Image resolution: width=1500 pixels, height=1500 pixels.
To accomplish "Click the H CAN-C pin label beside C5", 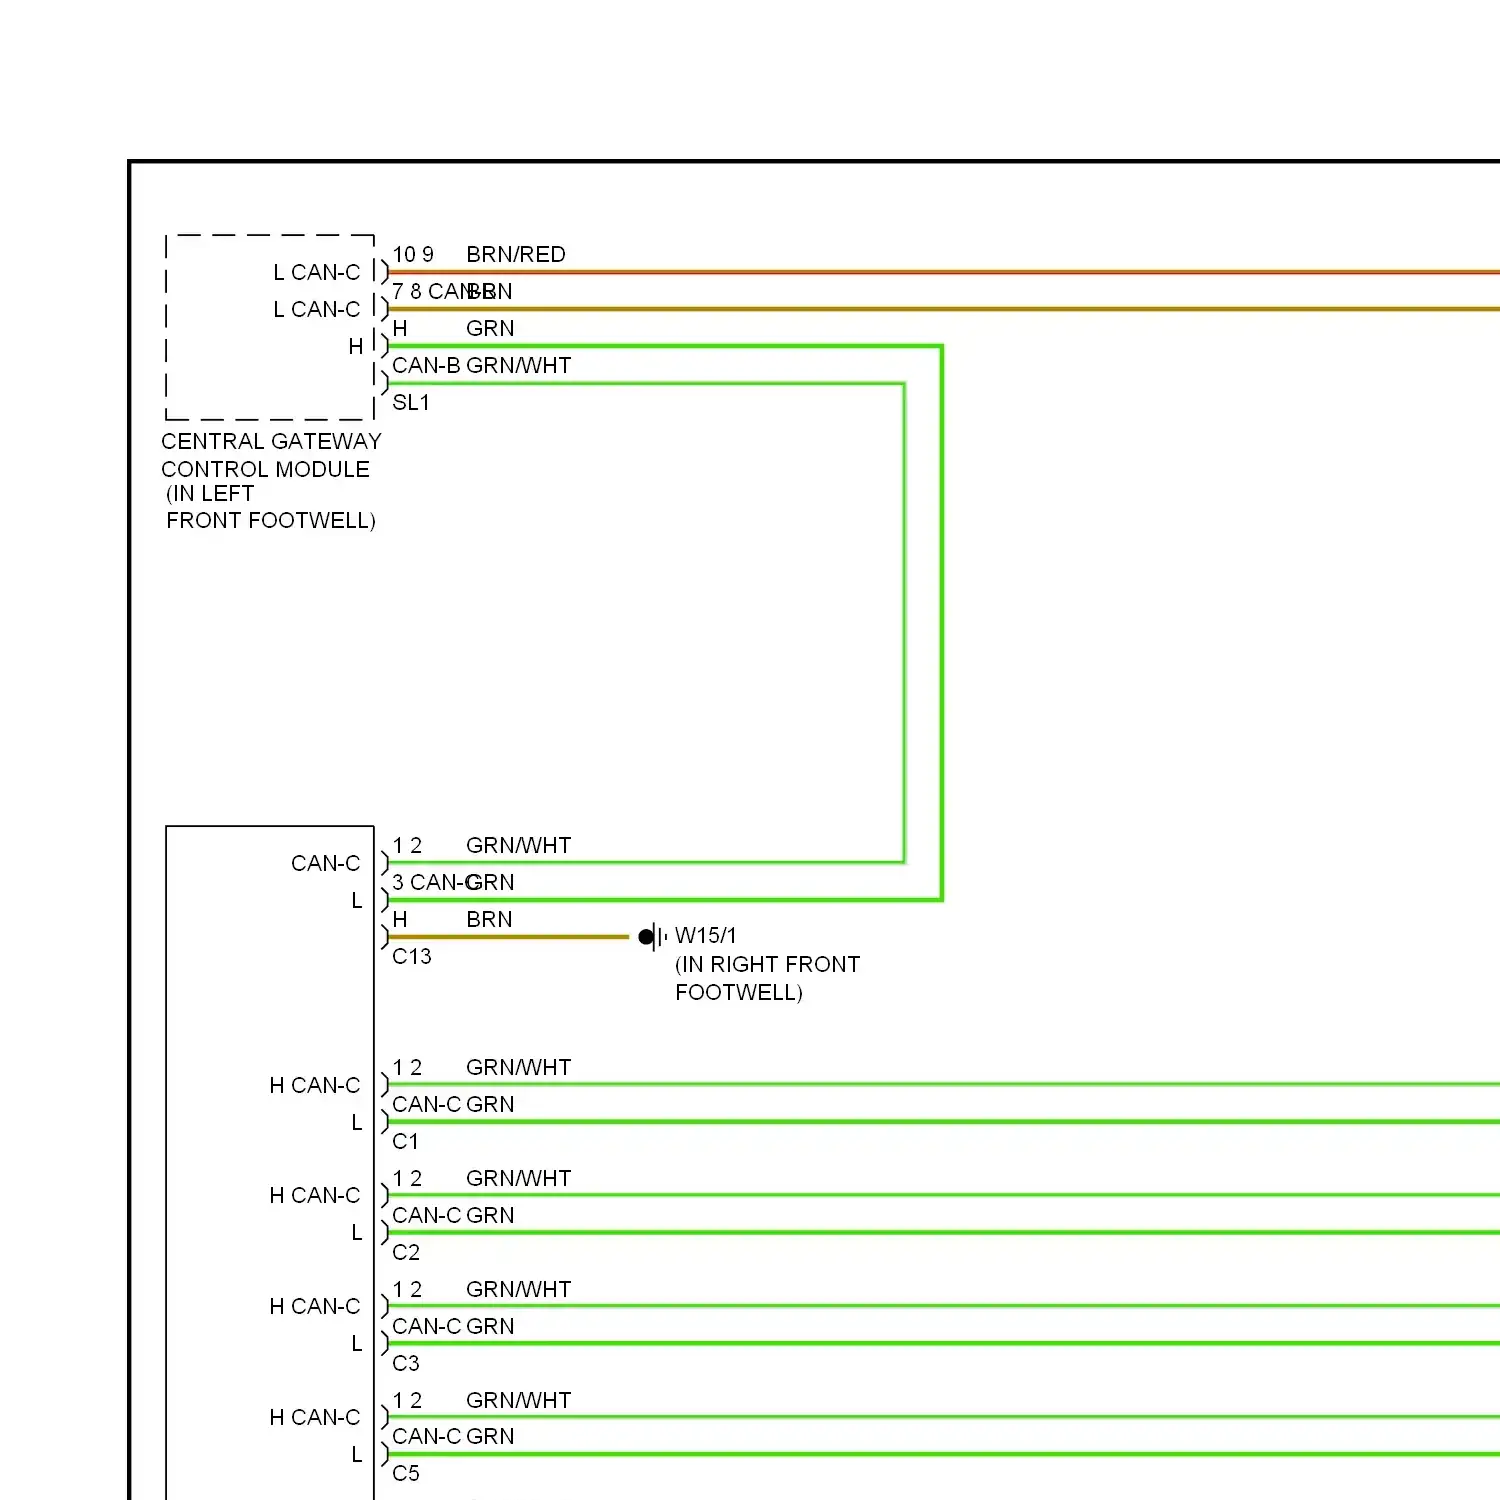I will click(315, 1417).
